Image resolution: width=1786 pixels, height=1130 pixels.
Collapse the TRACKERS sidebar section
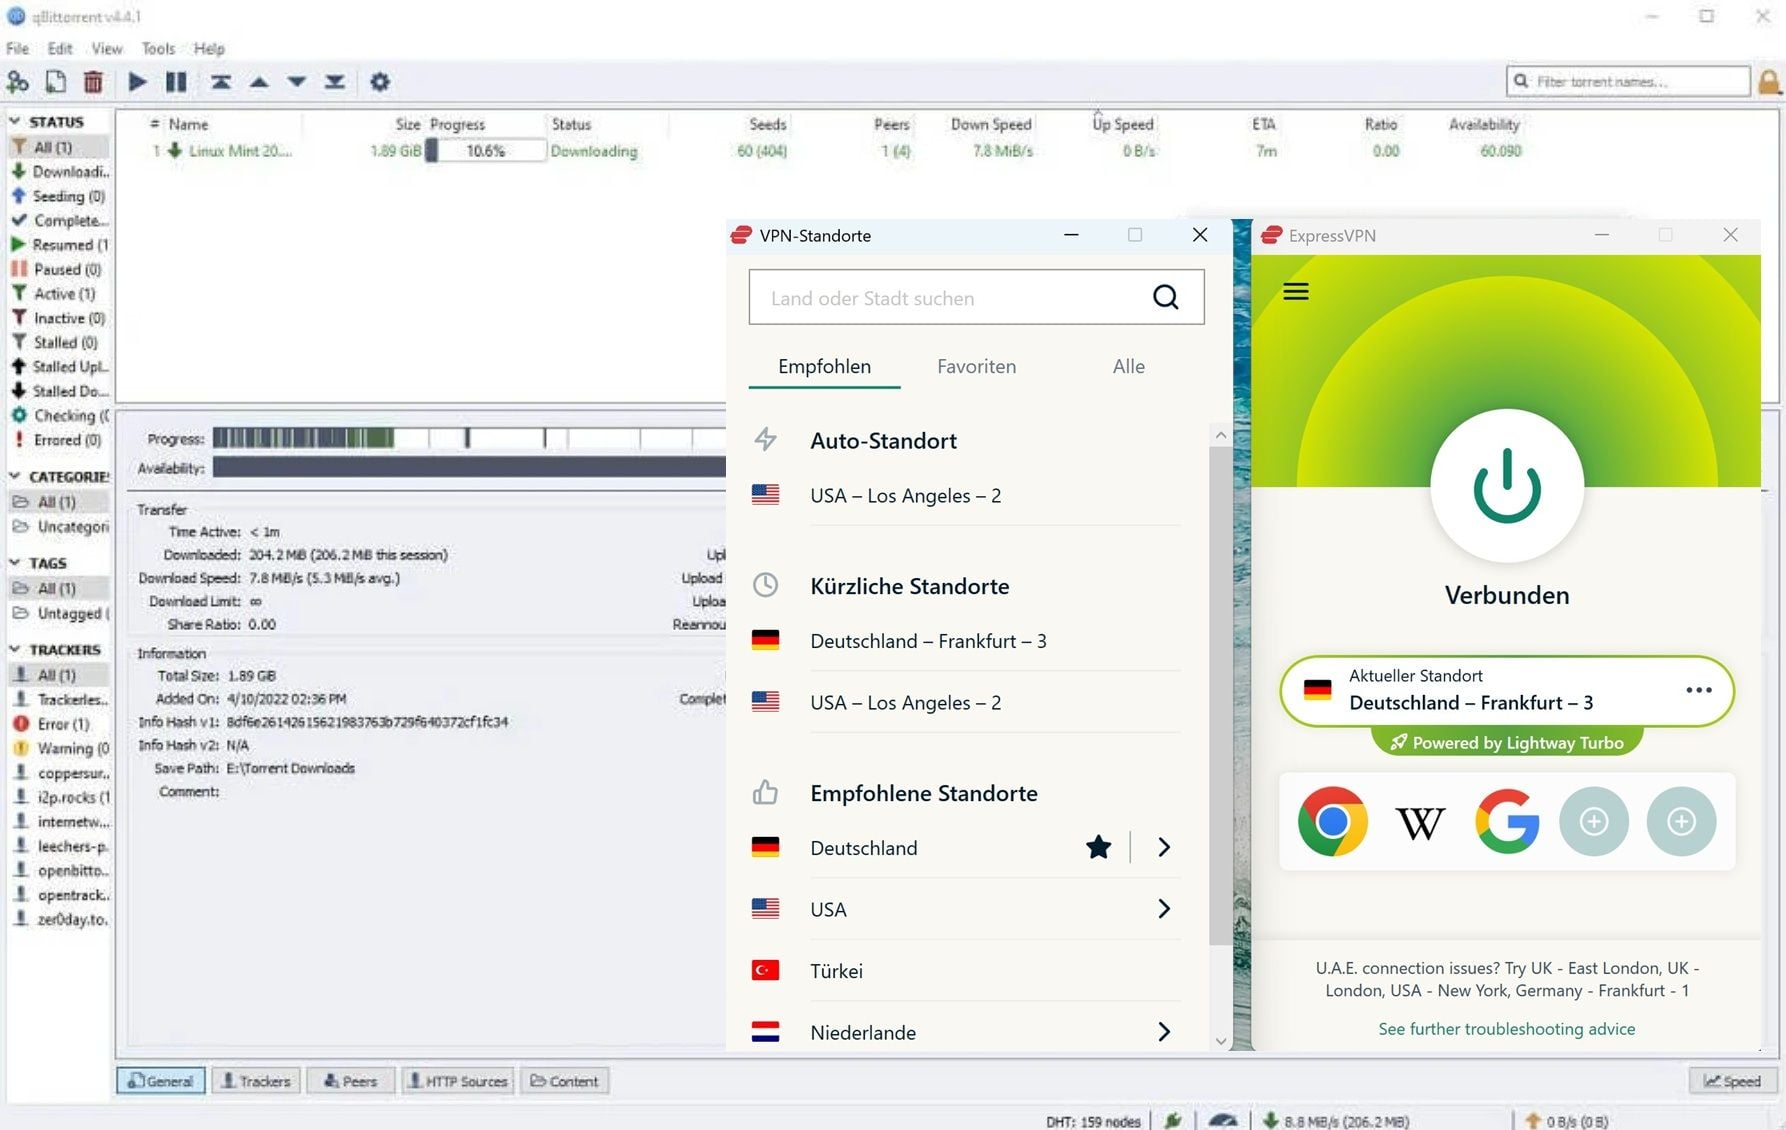(x=15, y=649)
